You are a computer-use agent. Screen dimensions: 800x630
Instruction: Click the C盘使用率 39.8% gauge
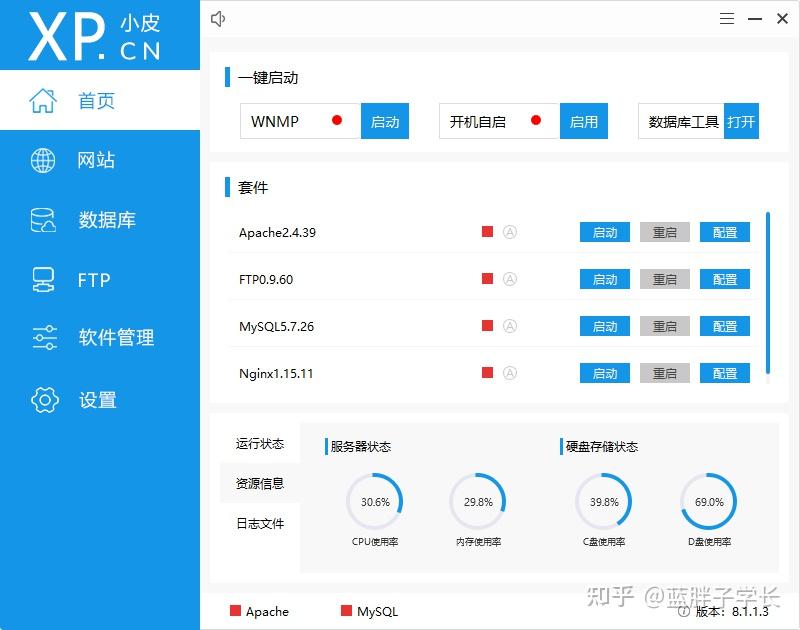click(x=604, y=501)
